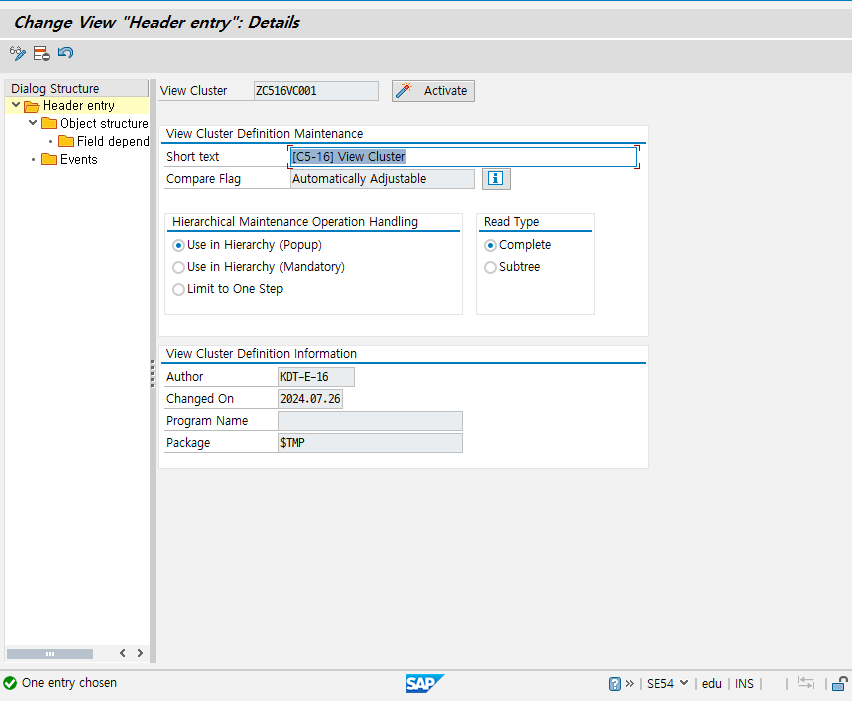Collapse the Object structure tree node

click(33, 123)
